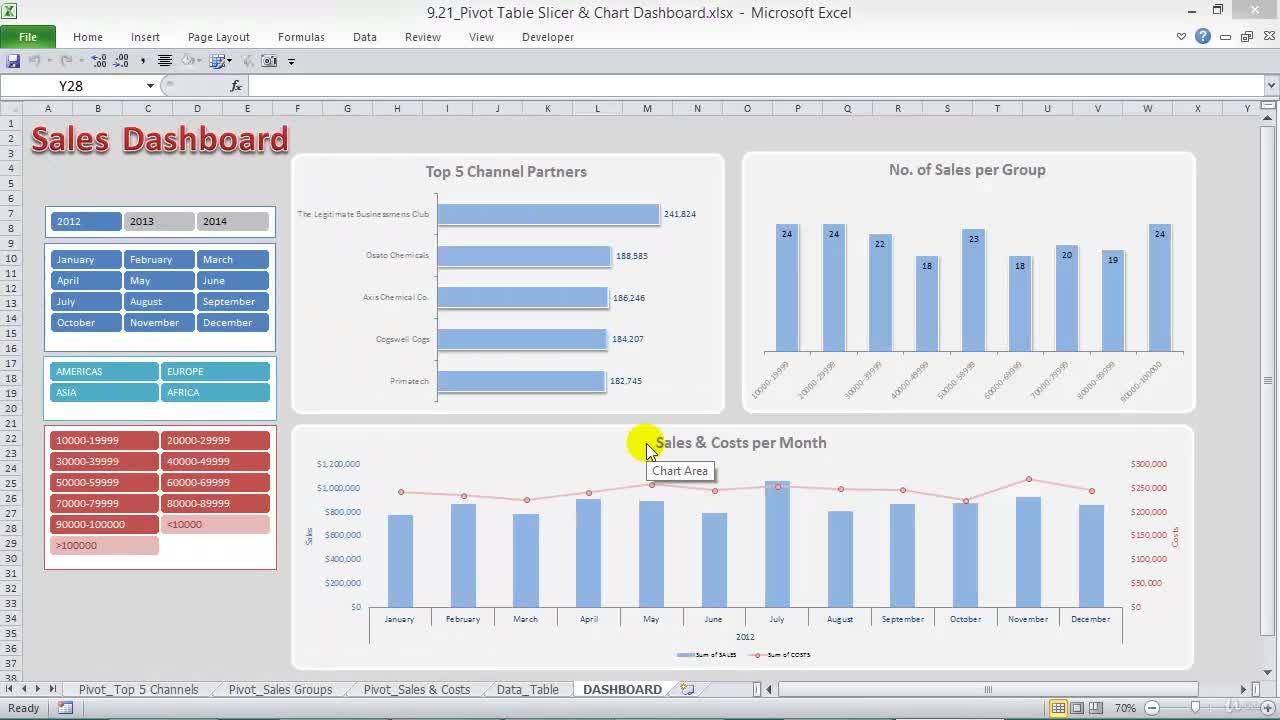The width and height of the screenshot is (1280, 720).
Task: Toggle the 10000-19999 sales group slicer
Action: (x=104, y=440)
